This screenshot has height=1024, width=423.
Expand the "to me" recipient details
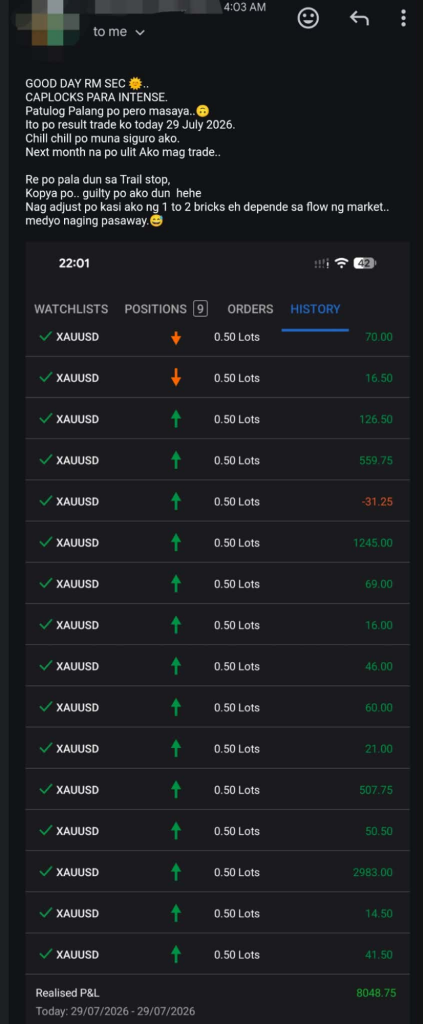[119, 32]
